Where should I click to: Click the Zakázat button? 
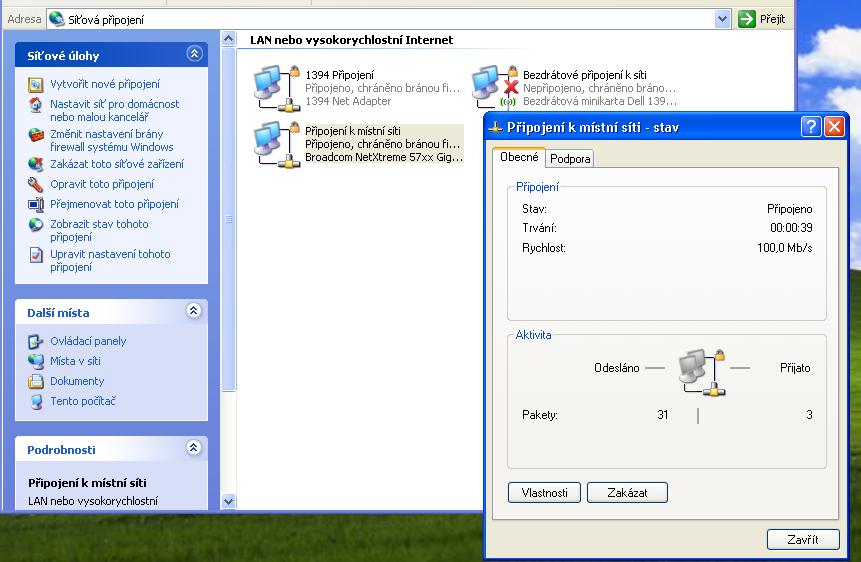point(627,493)
